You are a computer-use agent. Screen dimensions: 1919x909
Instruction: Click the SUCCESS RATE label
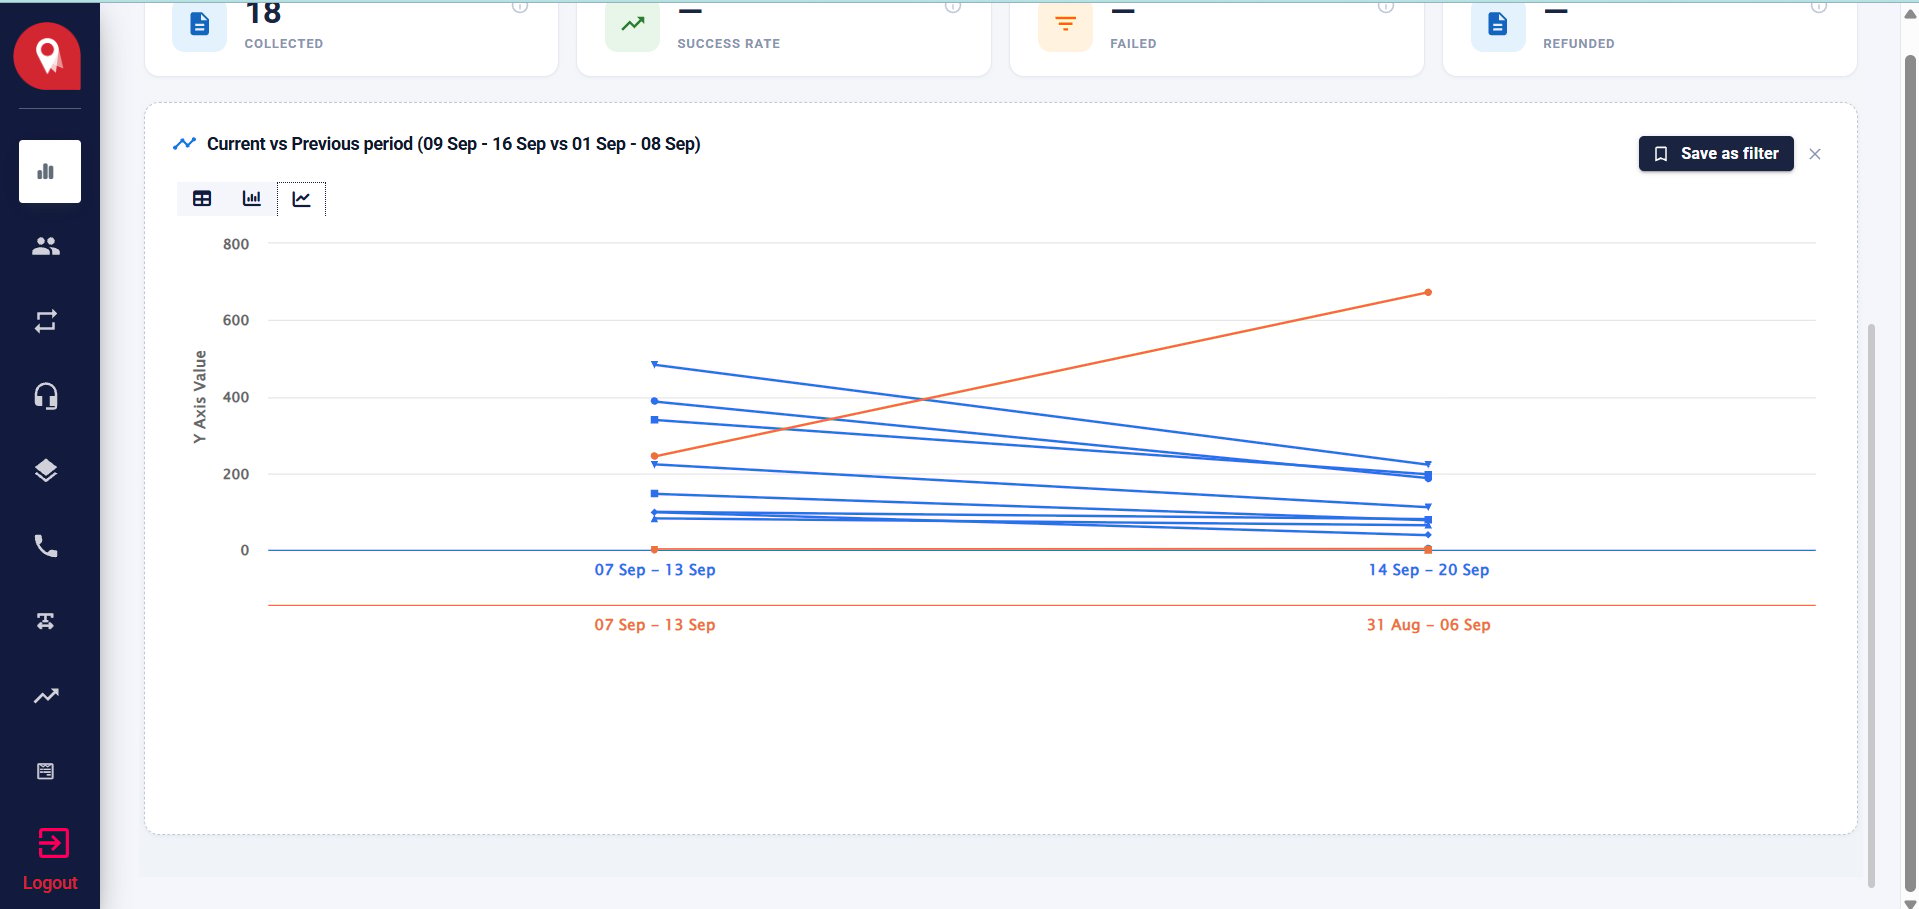pos(728,44)
